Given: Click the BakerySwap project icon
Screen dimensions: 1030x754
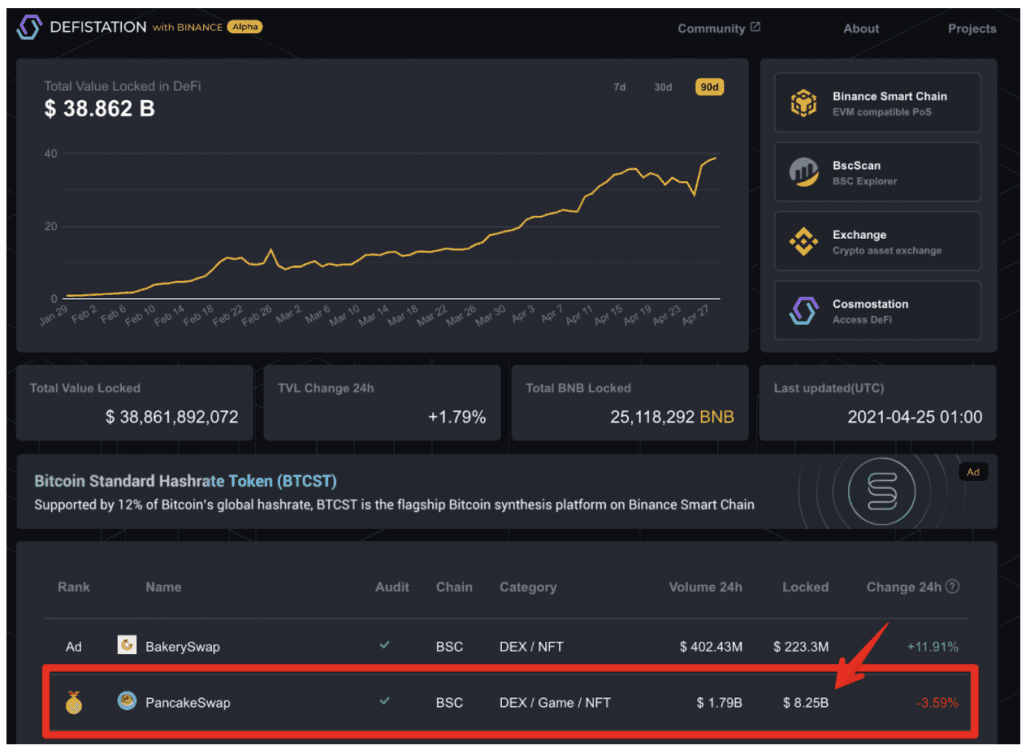Looking at the screenshot, I should click(127, 646).
